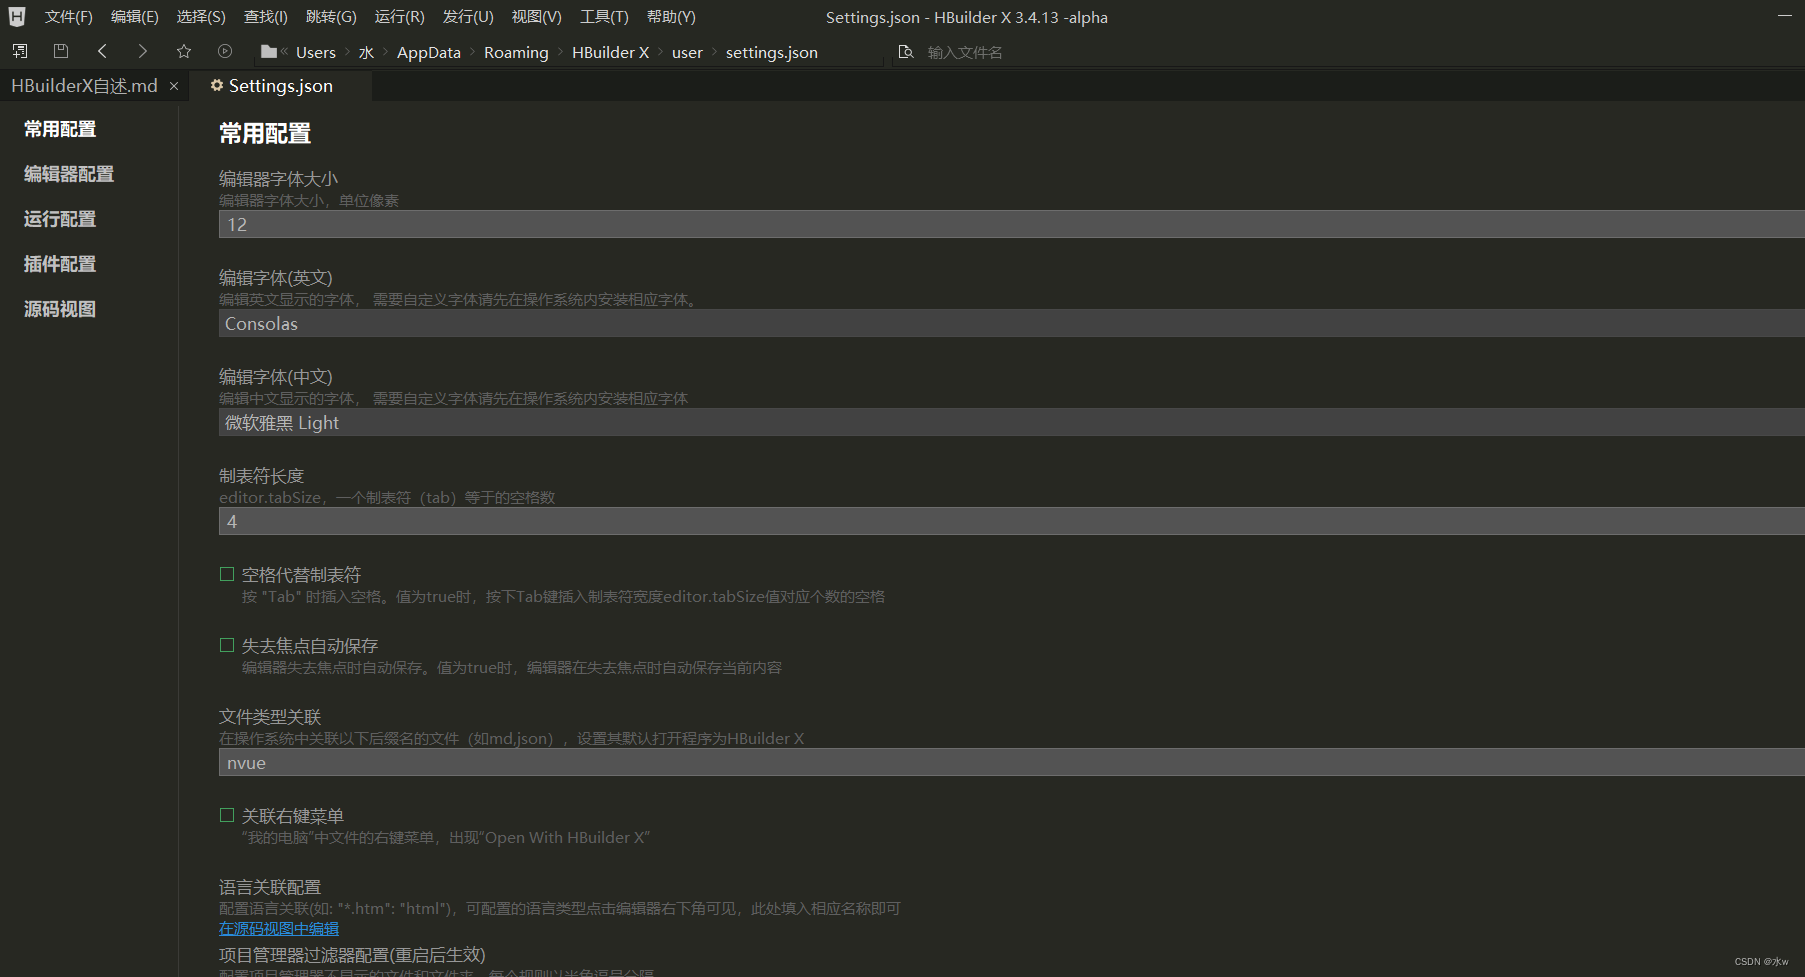
Task: Open the 在源码视图中编辑 link
Action: pos(279,928)
